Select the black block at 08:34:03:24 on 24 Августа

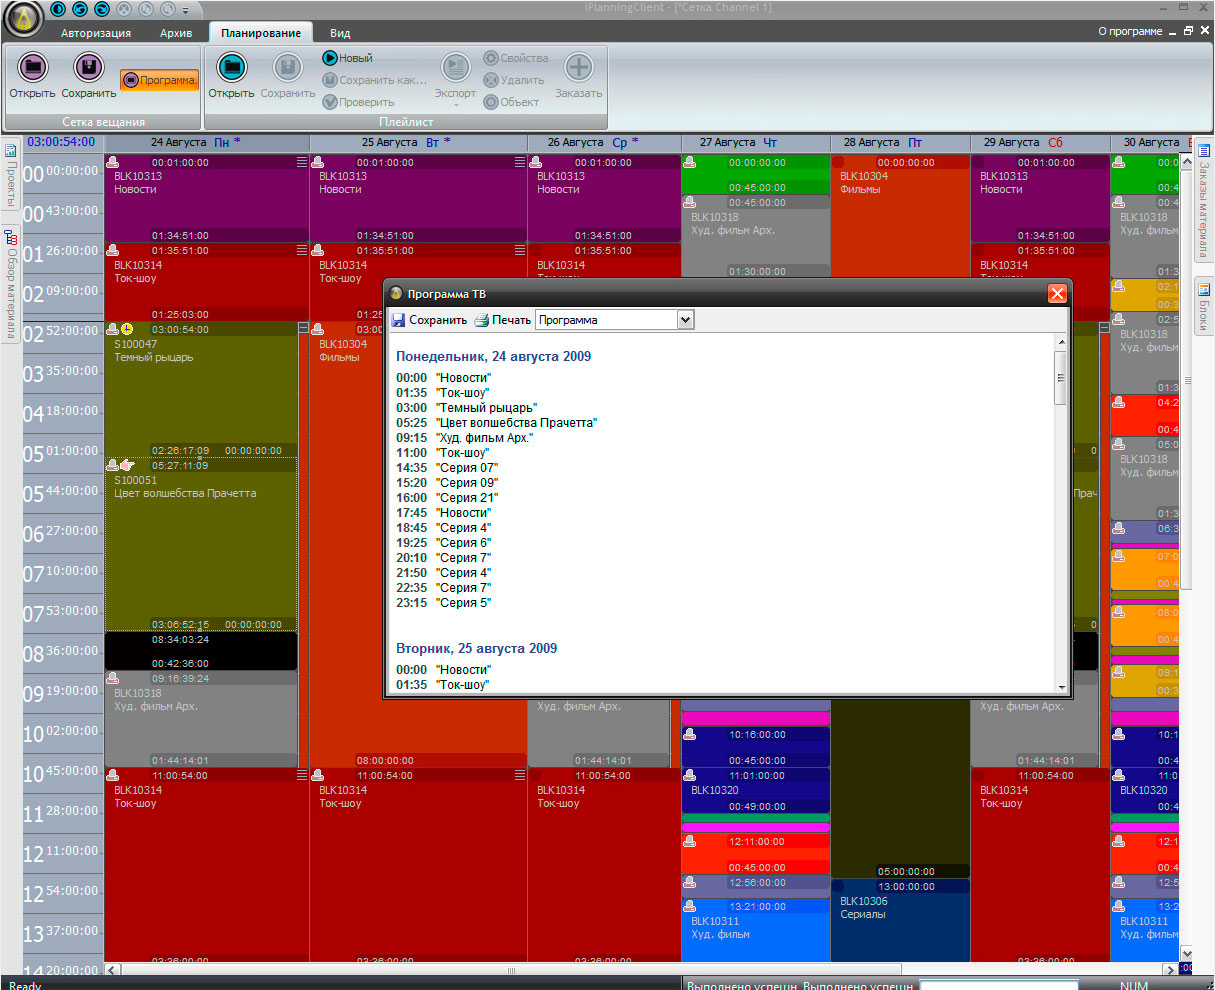[201, 651]
